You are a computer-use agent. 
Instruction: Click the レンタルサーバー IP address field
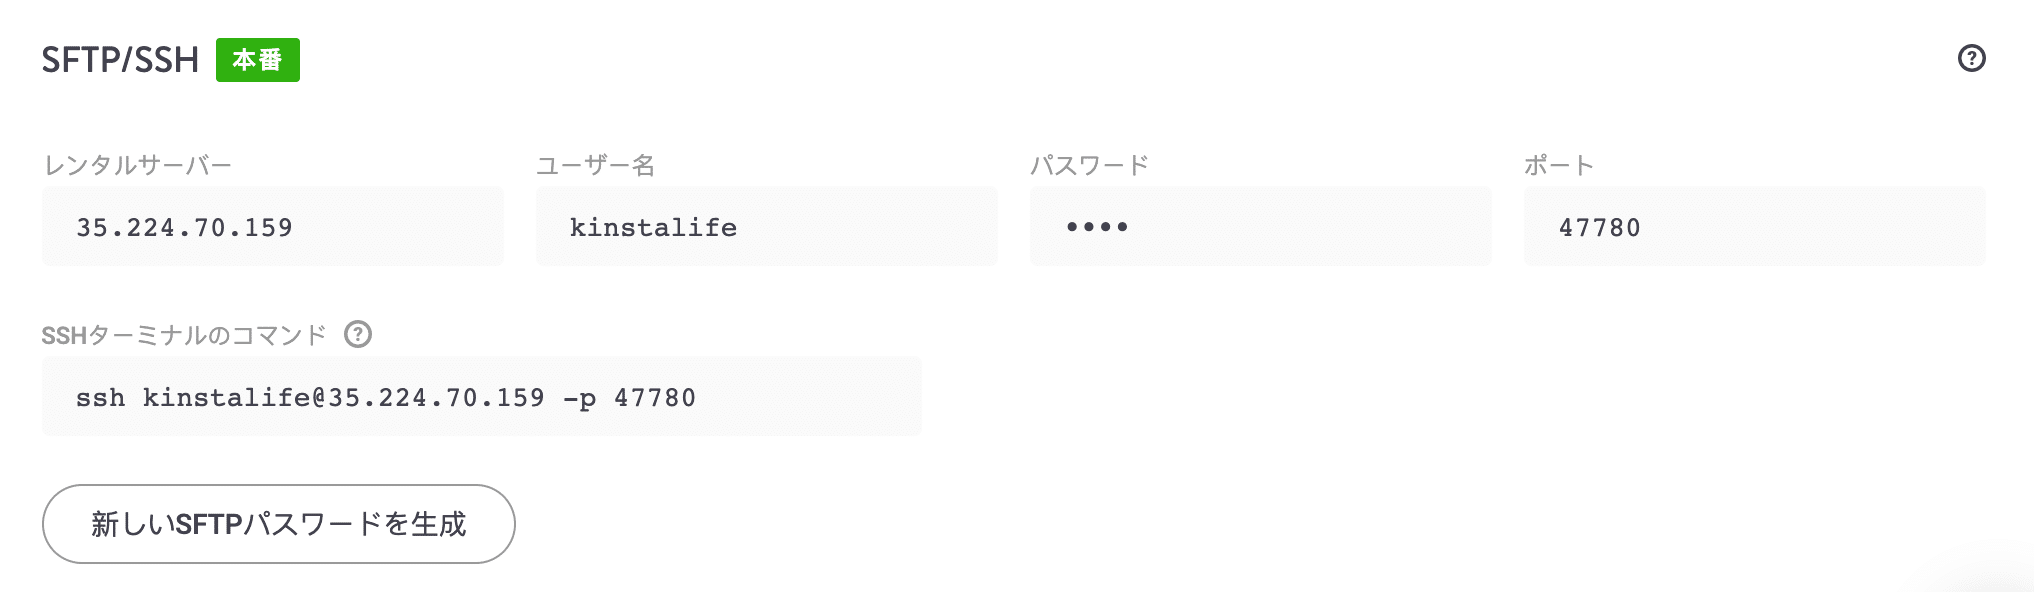click(x=271, y=226)
